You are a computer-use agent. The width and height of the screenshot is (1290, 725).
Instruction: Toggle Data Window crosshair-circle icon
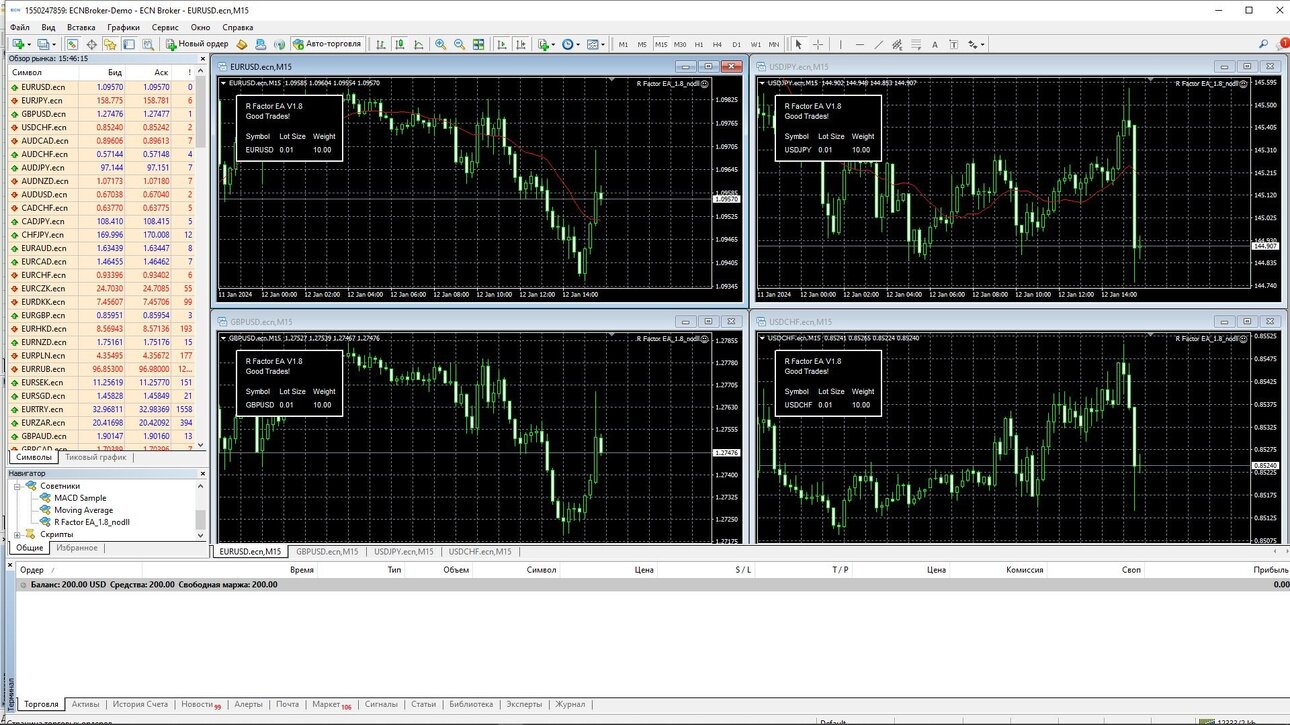92,44
